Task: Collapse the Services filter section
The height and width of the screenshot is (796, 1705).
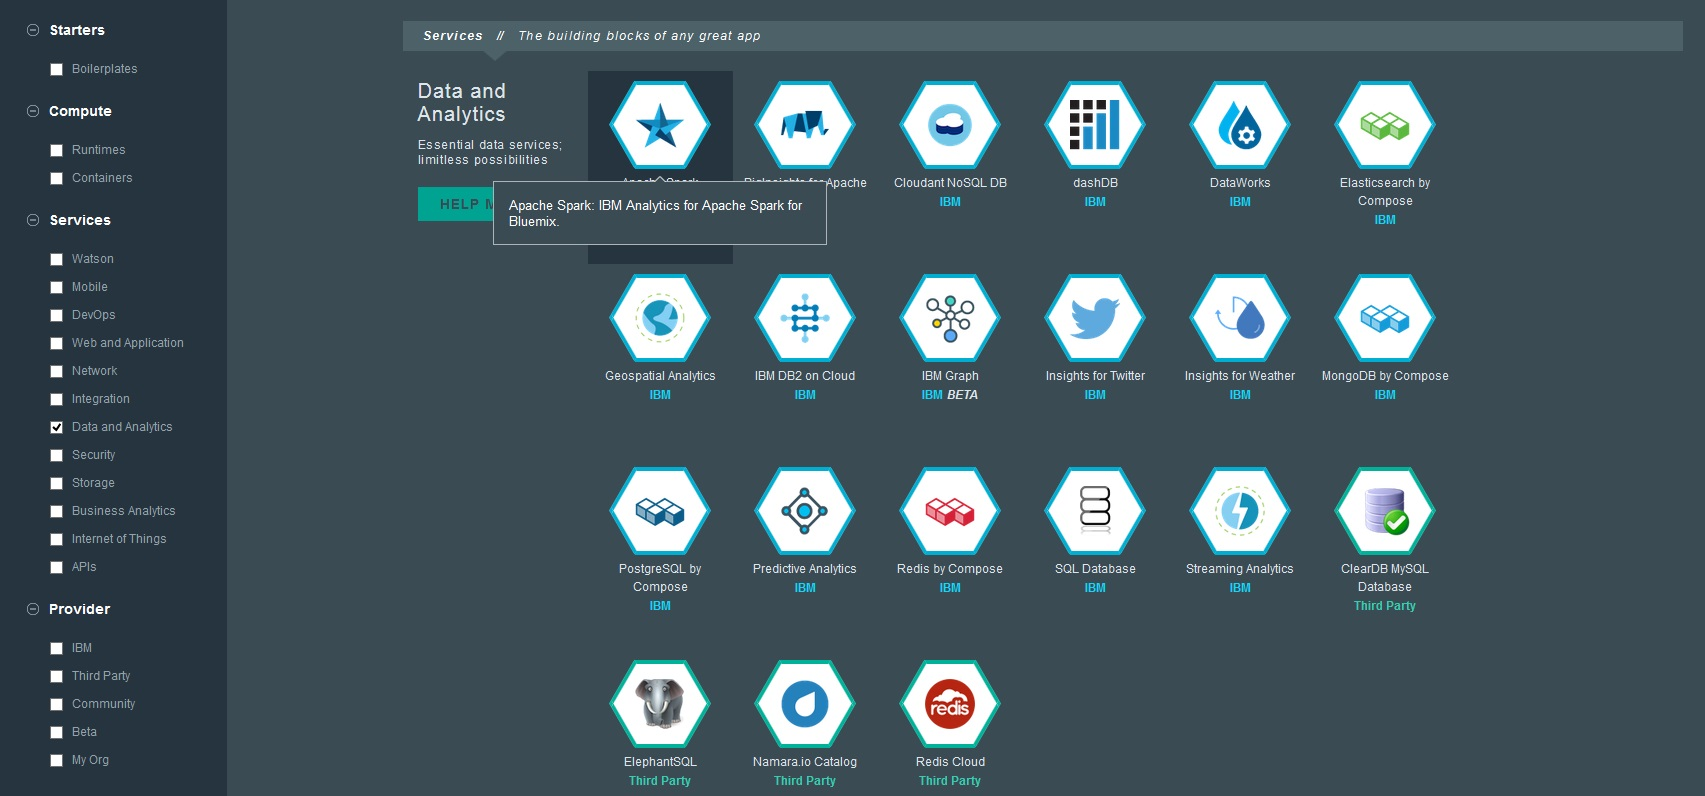Action: (33, 220)
